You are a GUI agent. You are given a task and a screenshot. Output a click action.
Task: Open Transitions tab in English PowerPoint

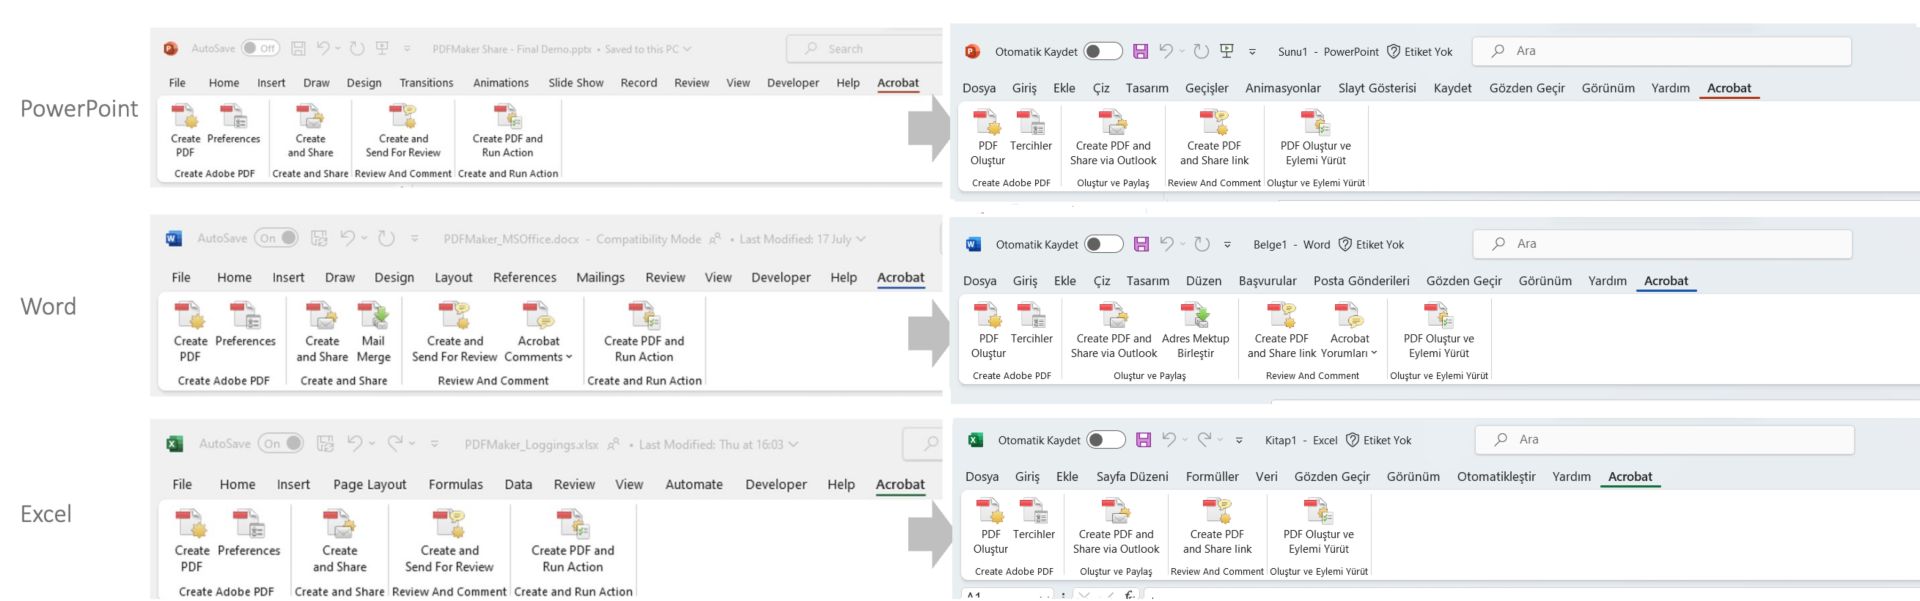426,83
